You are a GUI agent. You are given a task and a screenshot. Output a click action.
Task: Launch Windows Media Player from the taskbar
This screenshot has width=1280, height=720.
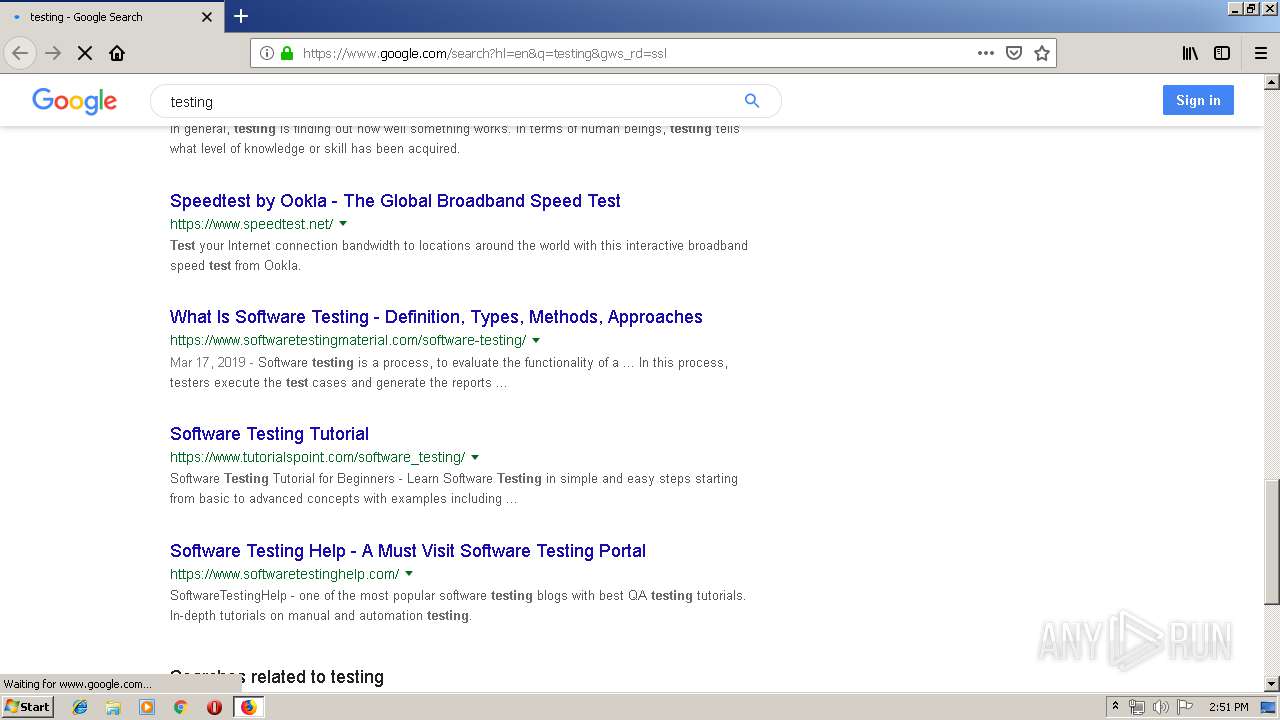147,707
